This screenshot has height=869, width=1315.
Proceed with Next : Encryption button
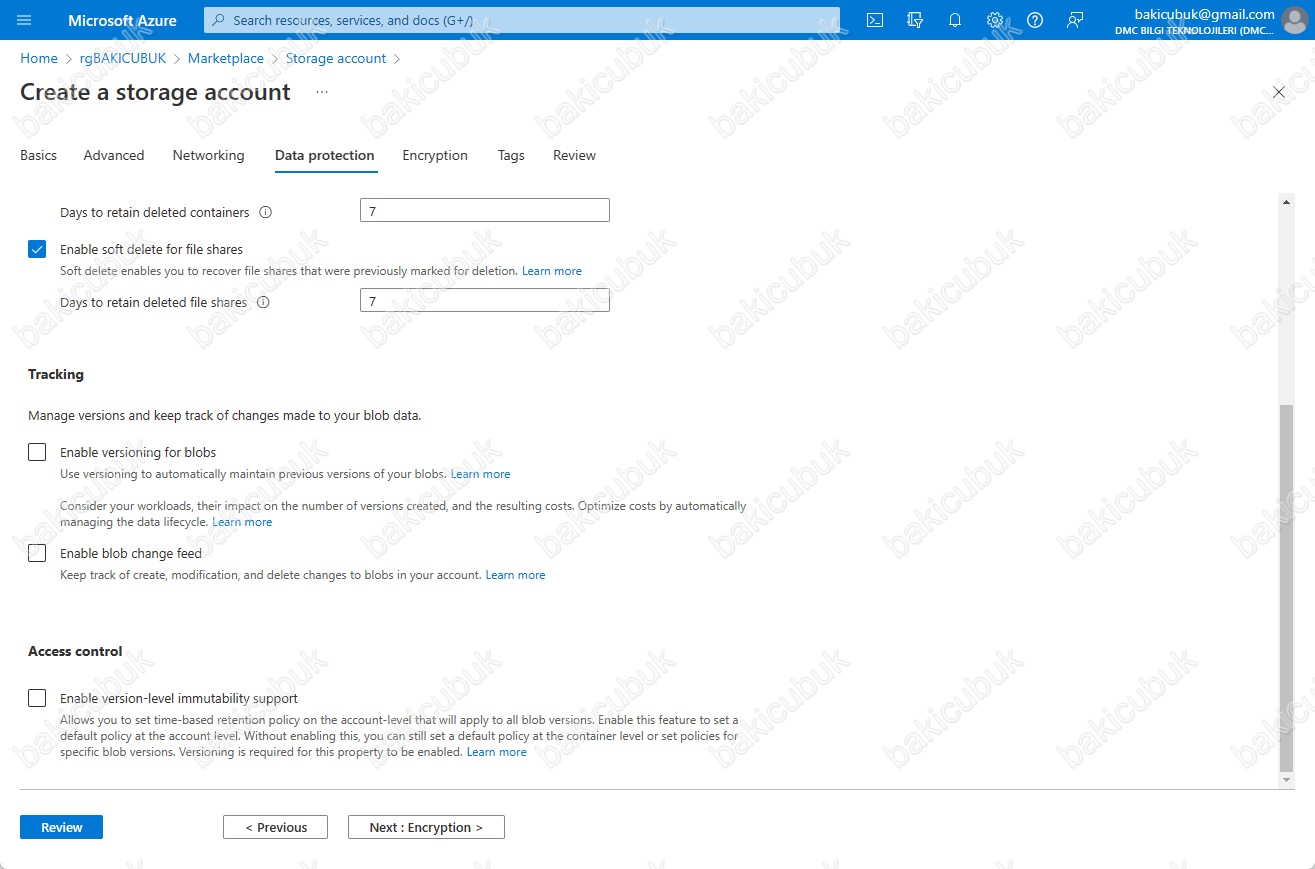pos(426,827)
